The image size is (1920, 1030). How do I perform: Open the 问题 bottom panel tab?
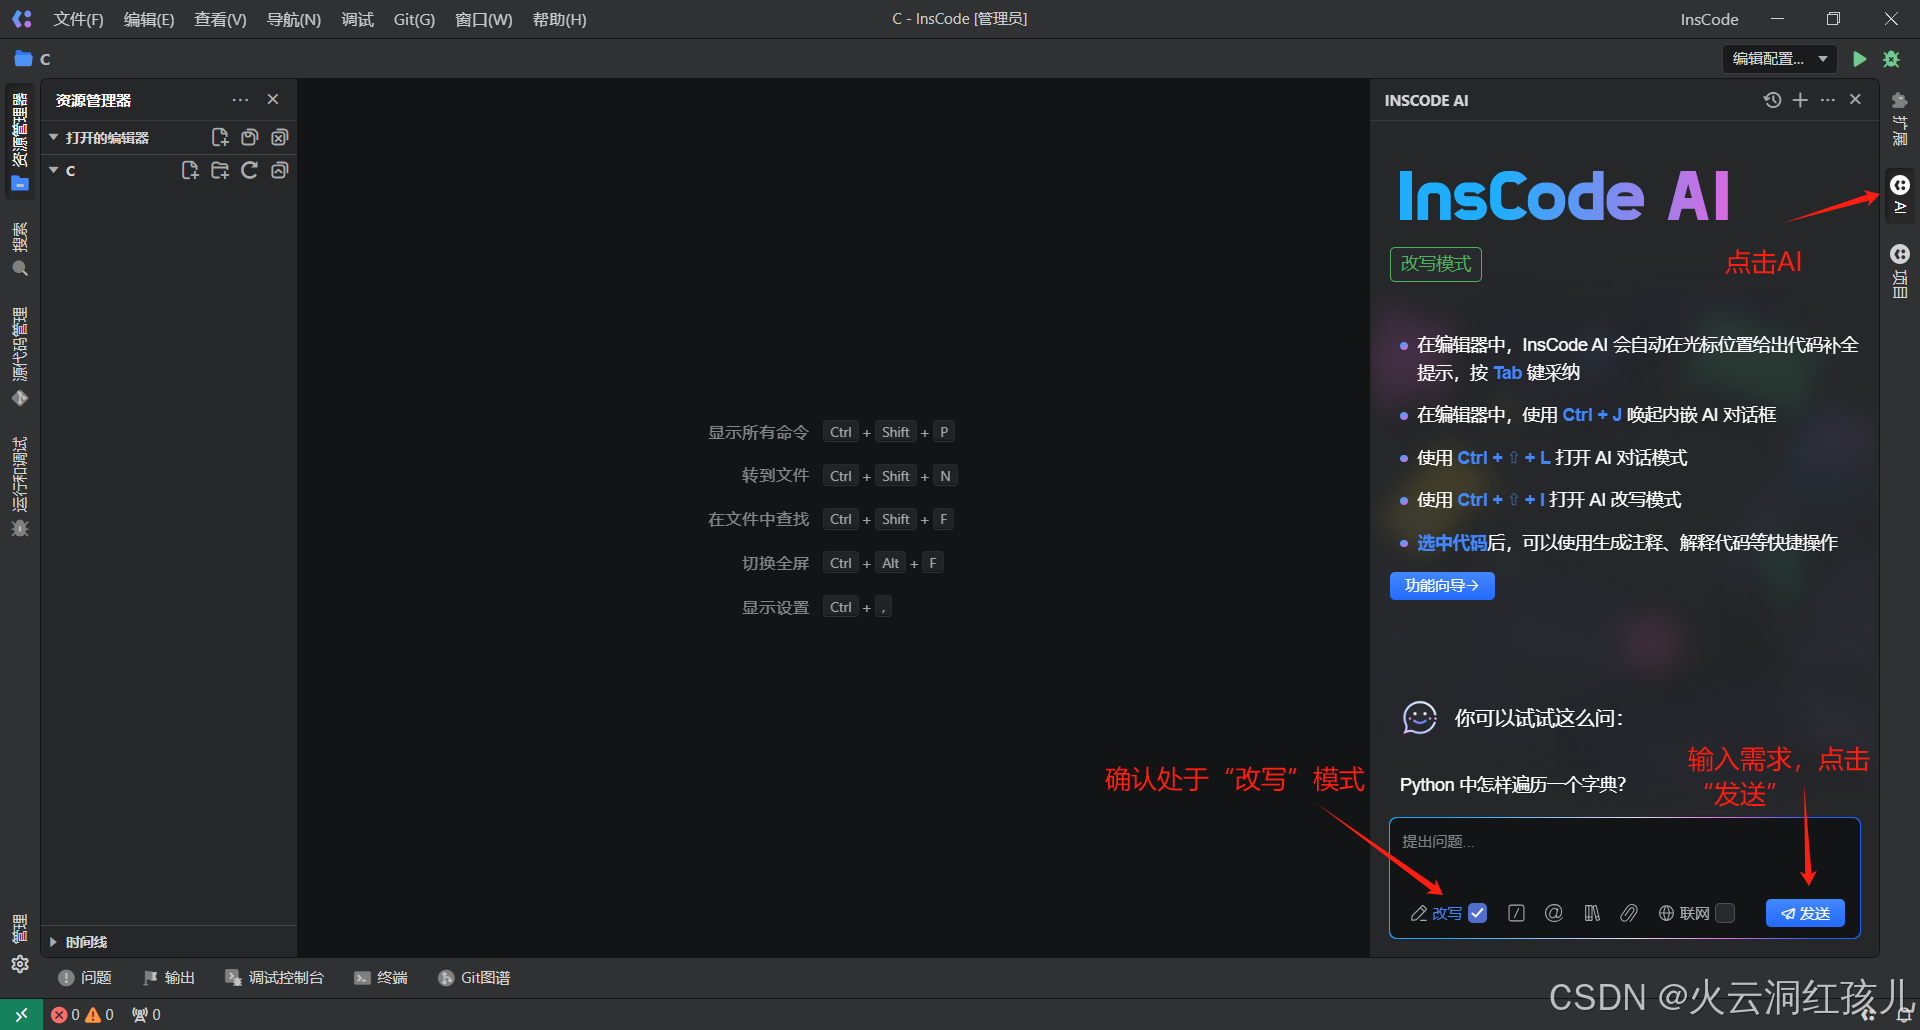pyautogui.click(x=85, y=978)
